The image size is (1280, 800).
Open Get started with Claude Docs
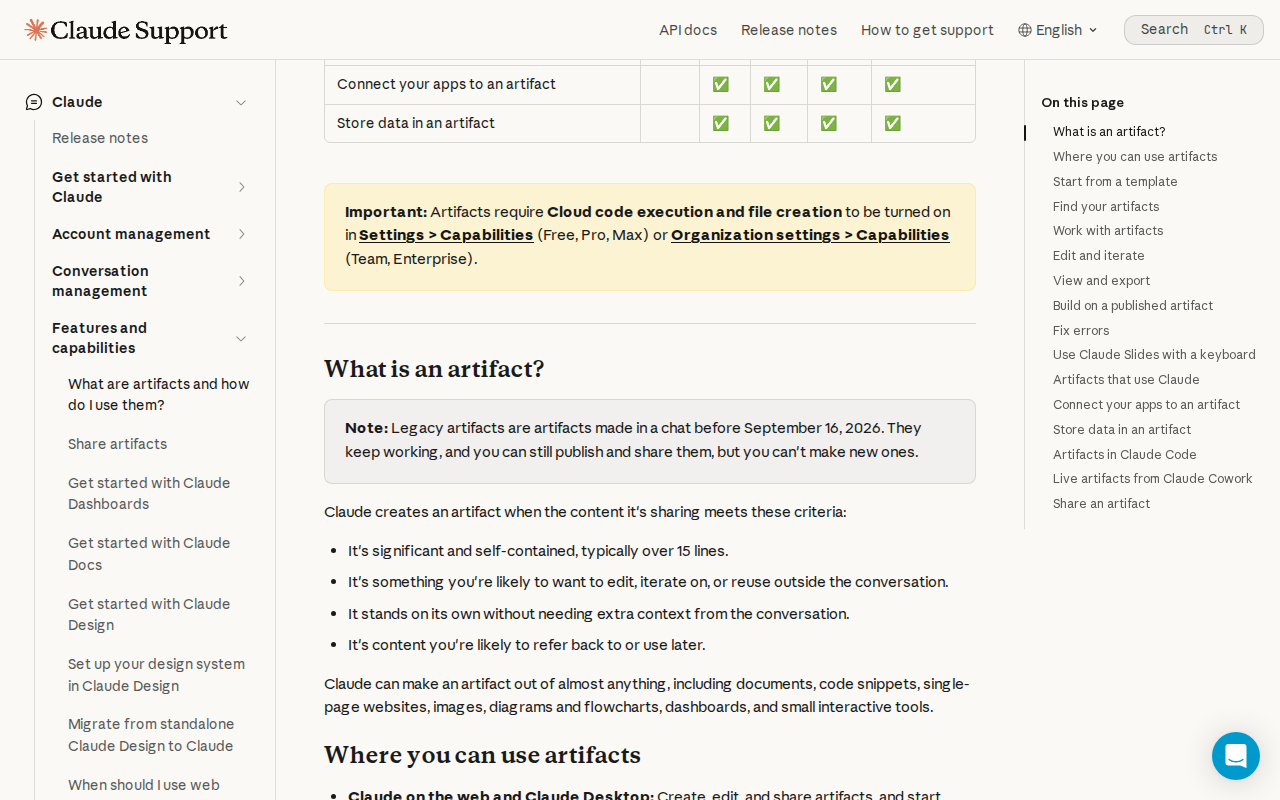149,554
